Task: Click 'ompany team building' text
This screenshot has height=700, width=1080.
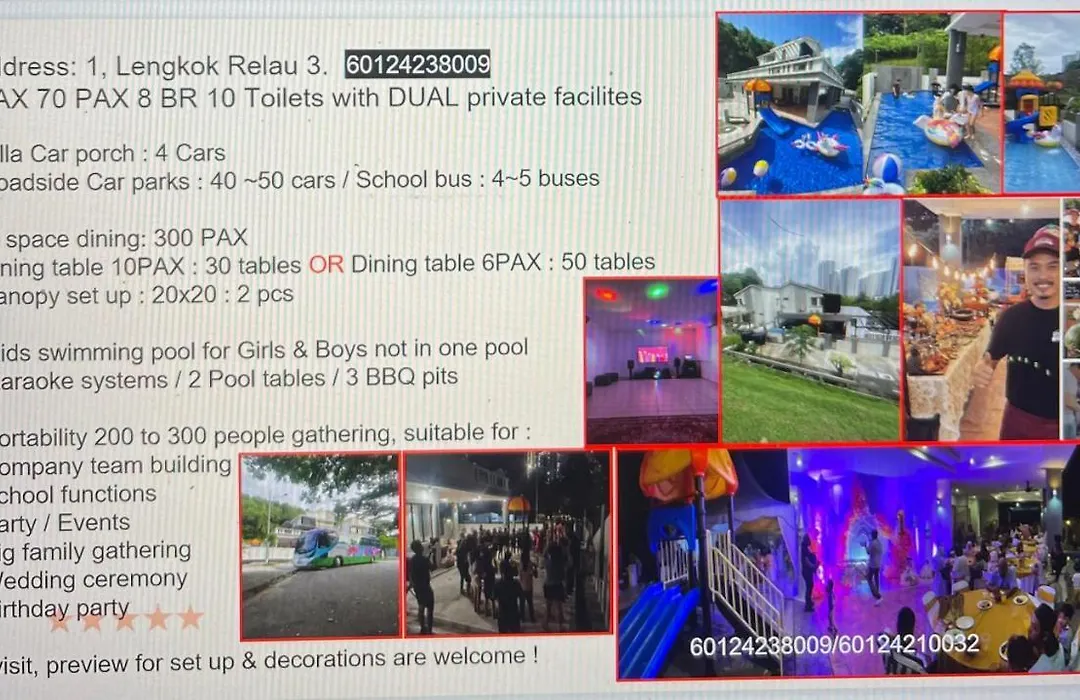Action: click(x=116, y=466)
